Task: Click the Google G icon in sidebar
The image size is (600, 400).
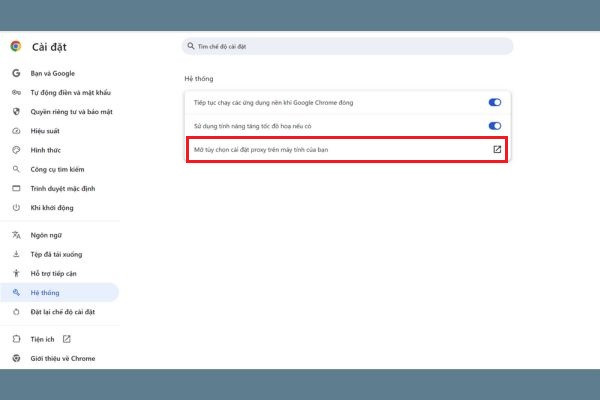Action: tap(16, 73)
